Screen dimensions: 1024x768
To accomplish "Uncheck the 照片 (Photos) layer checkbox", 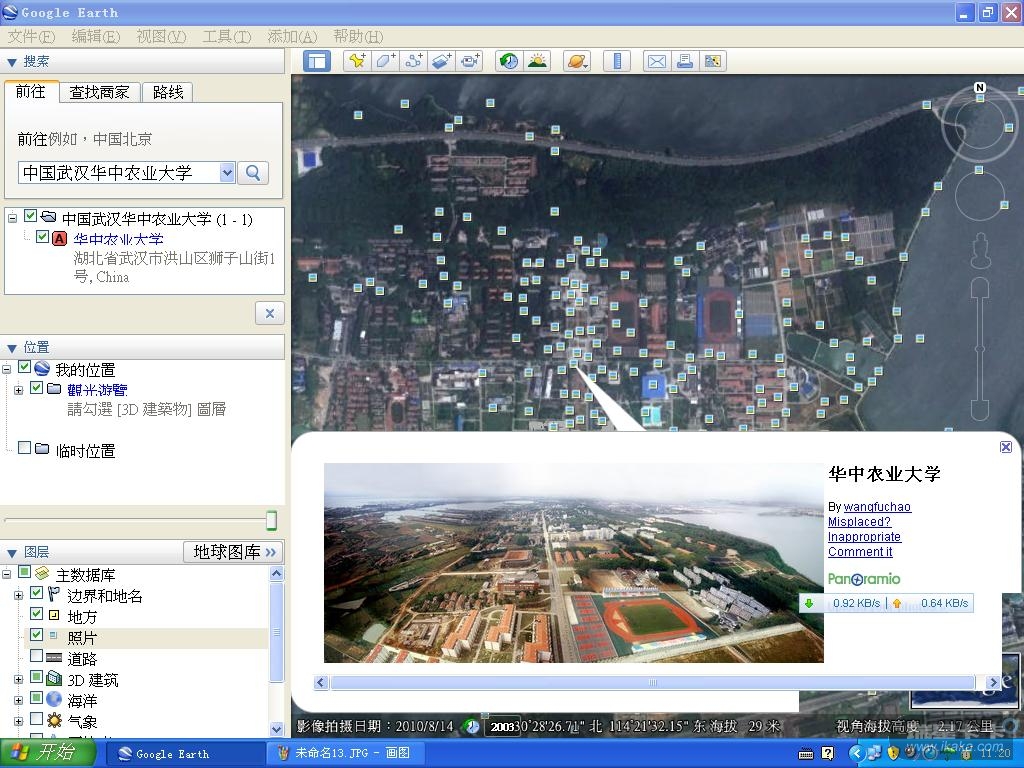I will [x=37, y=636].
